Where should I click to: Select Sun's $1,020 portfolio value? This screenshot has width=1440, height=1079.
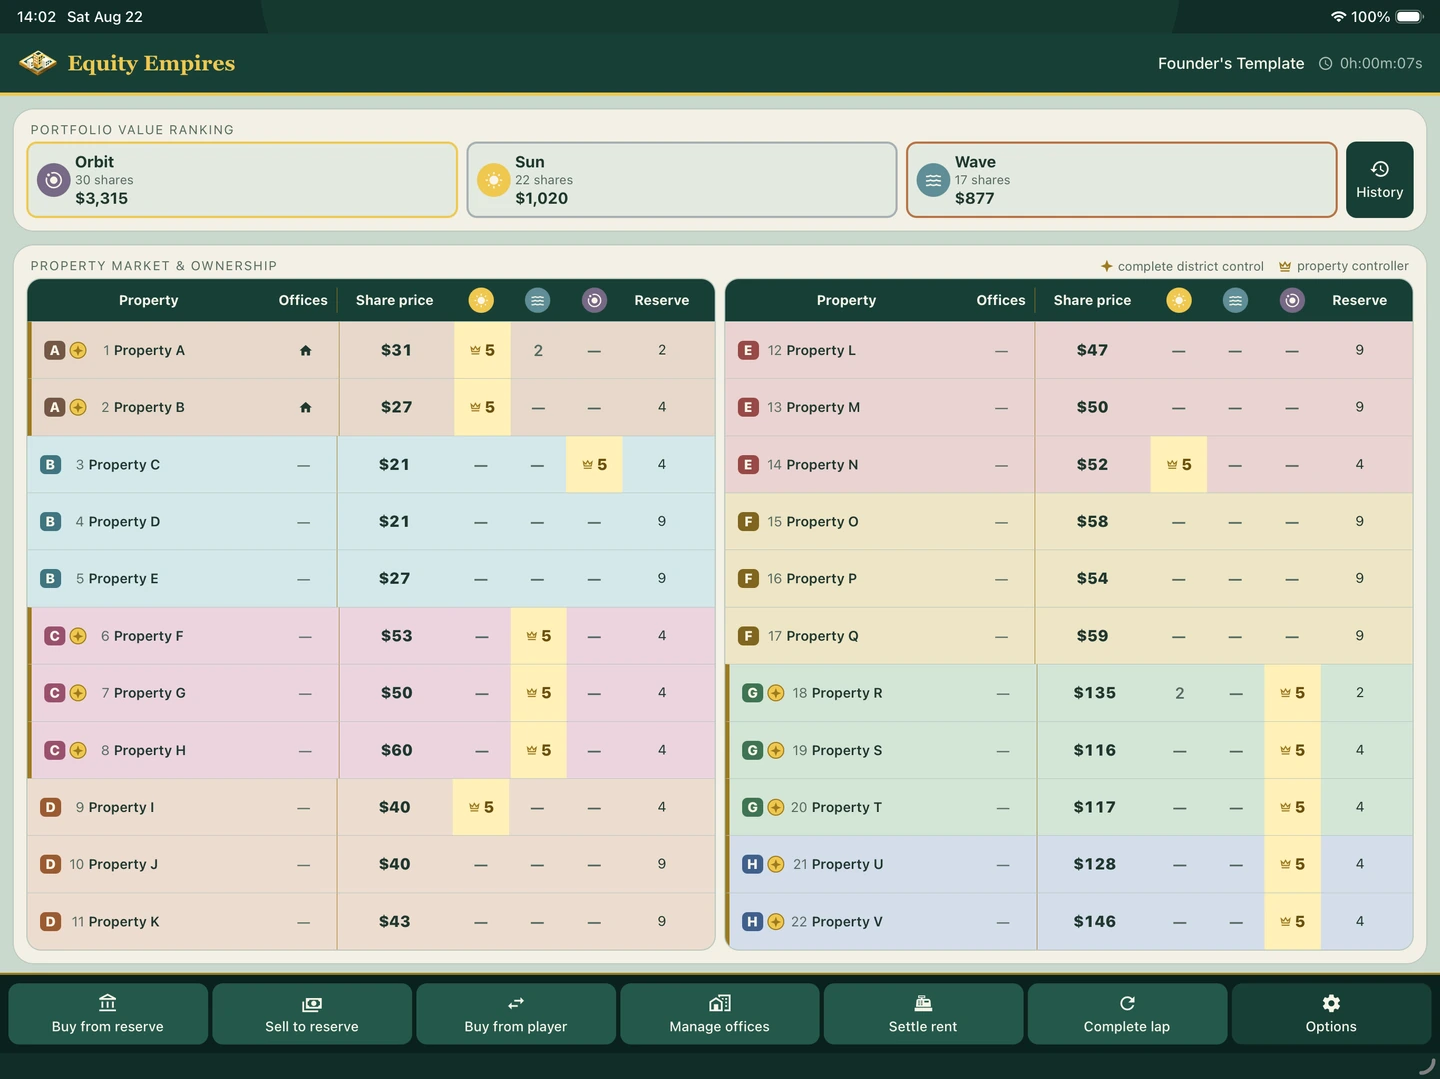click(542, 199)
